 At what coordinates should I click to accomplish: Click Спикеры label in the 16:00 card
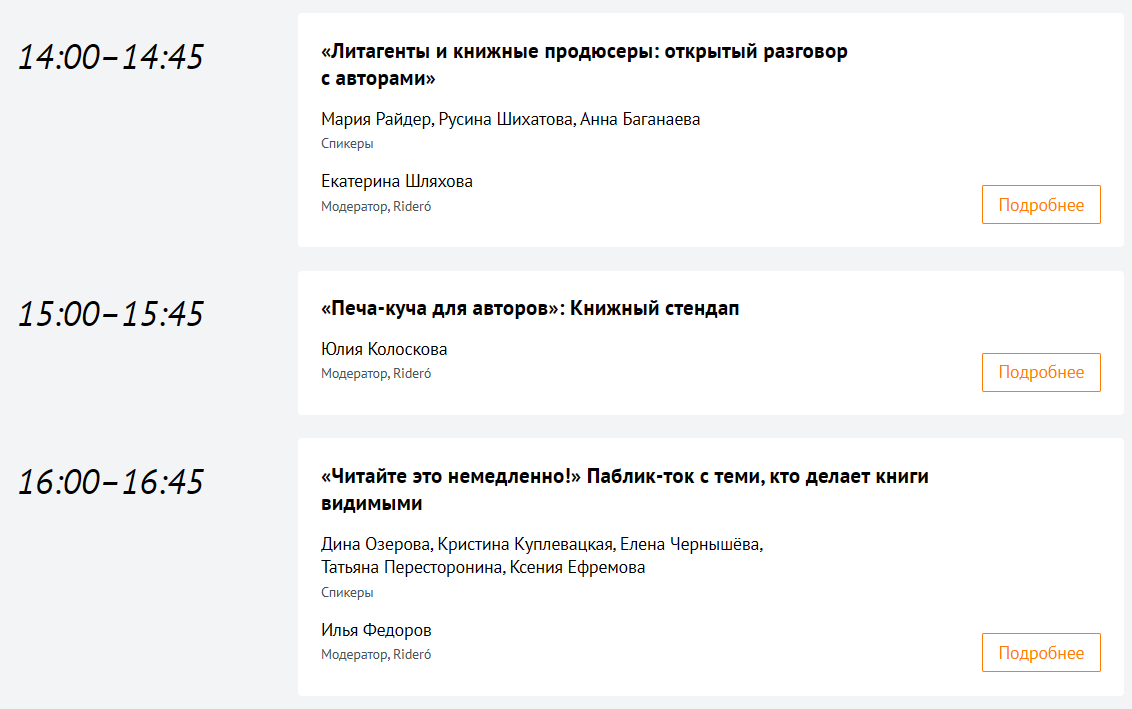coord(347,593)
